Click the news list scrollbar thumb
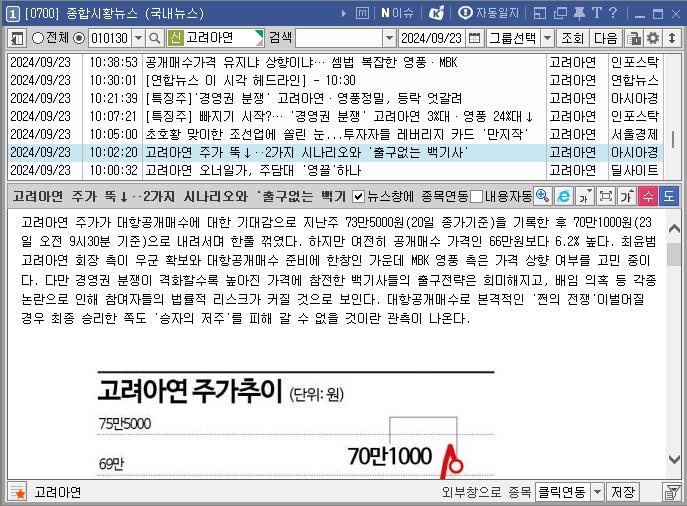Viewport: 687px width, 506px height. click(673, 139)
